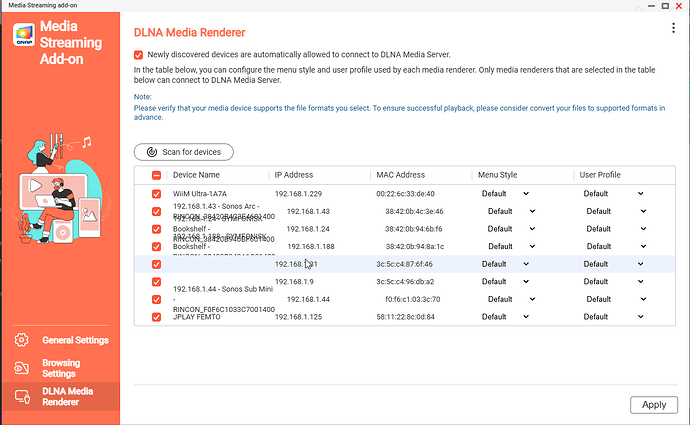
Task: Click IP address 192.168.1.125
Action: 298,317
